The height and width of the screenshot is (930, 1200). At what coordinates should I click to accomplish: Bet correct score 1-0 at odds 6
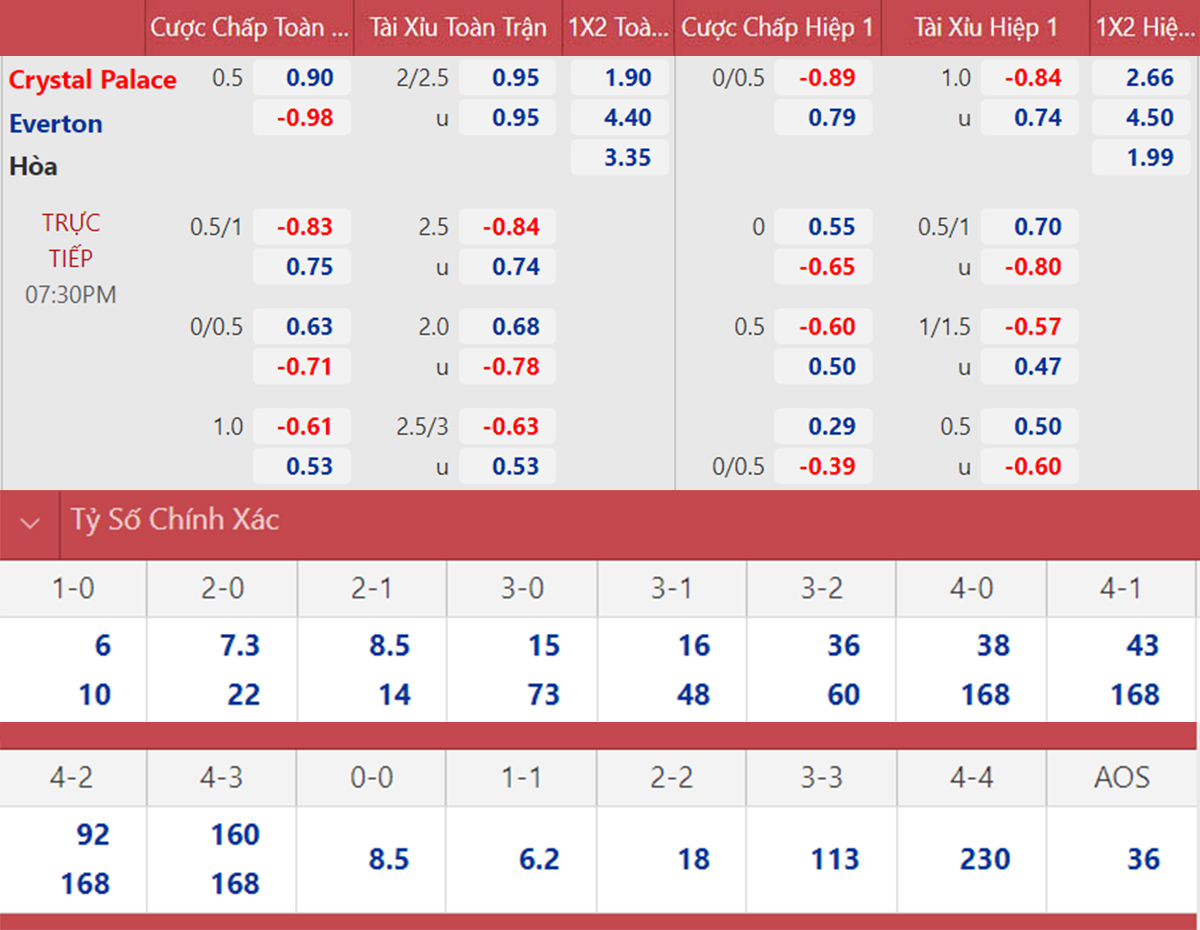click(x=103, y=646)
